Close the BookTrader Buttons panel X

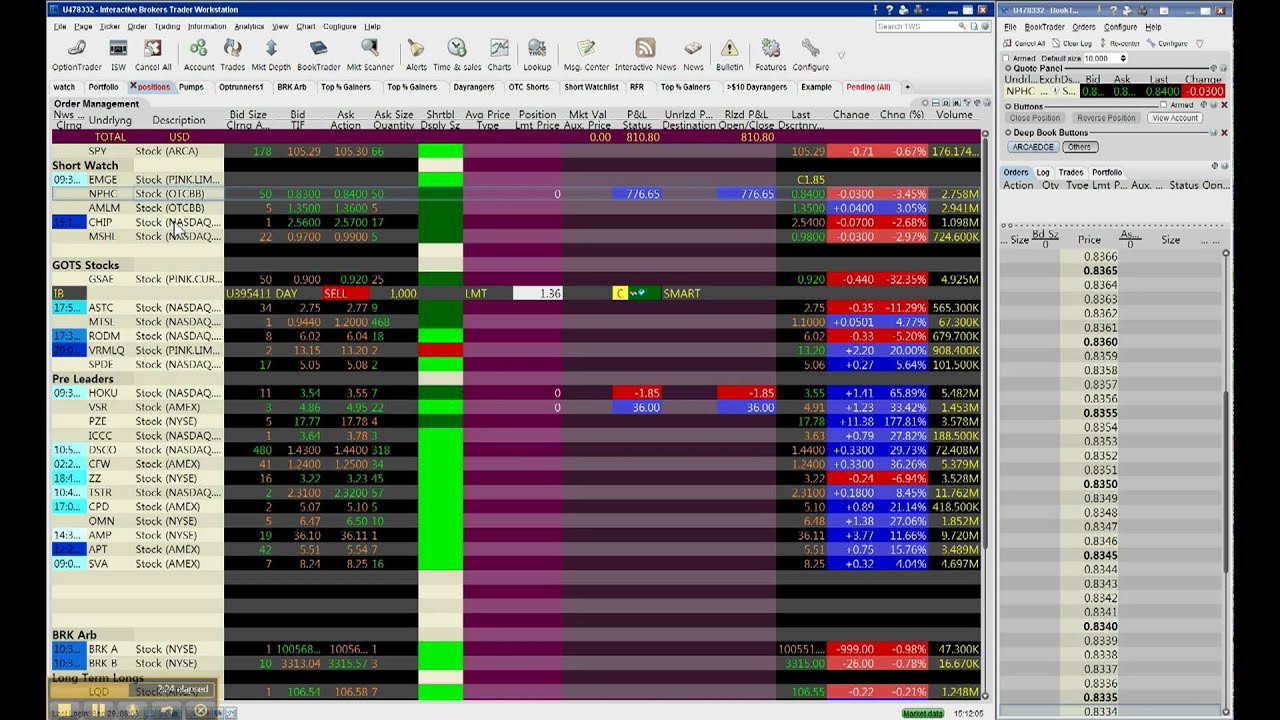[x=1224, y=105]
